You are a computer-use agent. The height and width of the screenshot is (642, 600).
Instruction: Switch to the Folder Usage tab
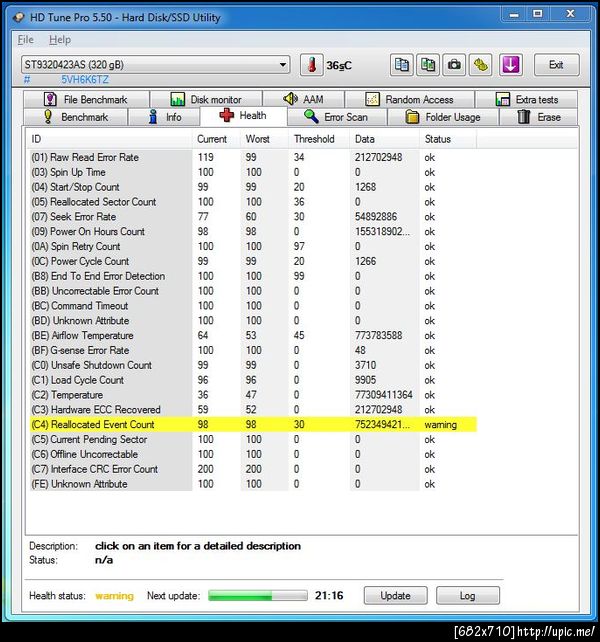443,117
